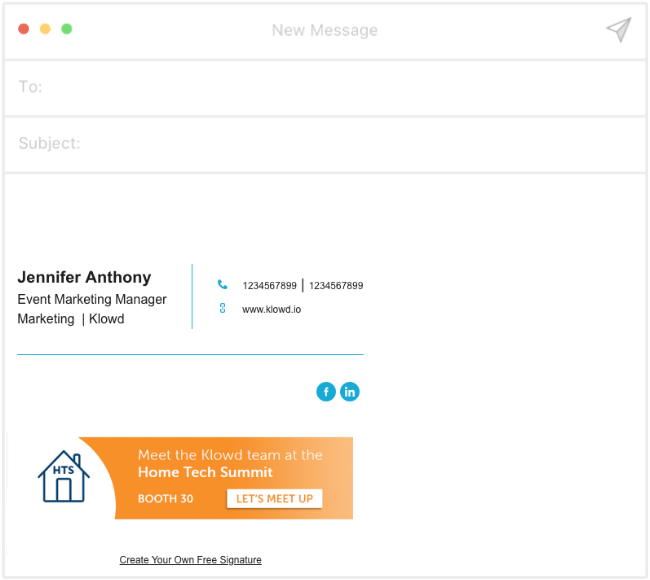Select the Event Marketing Manager title
This screenshot has height=580, width=650.
[92, 299]
